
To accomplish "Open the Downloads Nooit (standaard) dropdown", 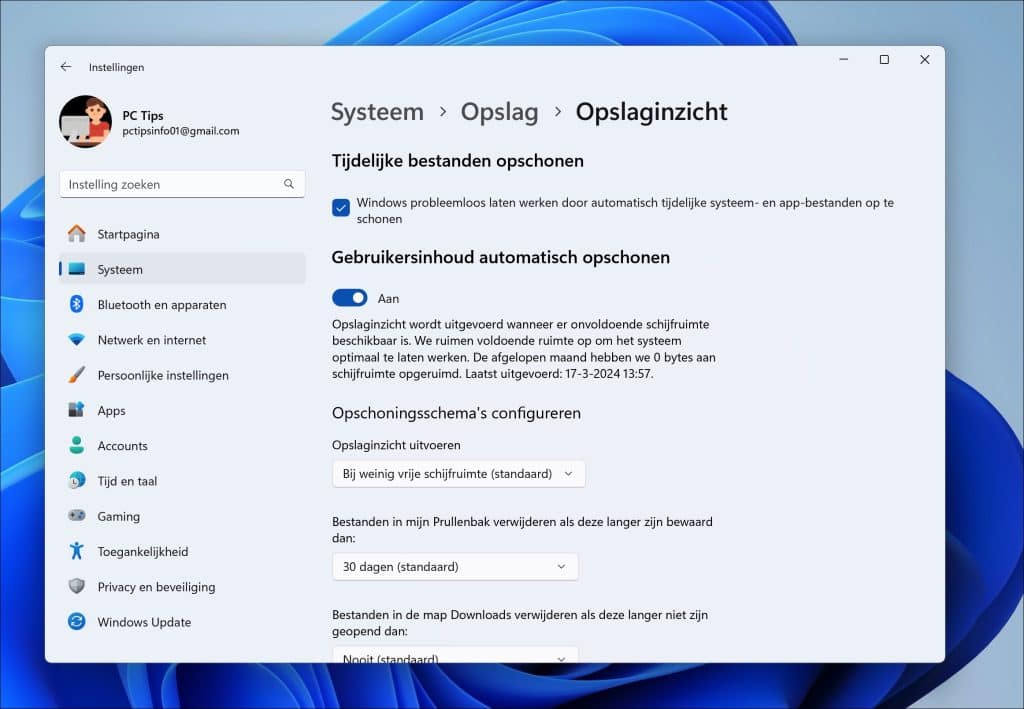I will (x=455, y=655).
